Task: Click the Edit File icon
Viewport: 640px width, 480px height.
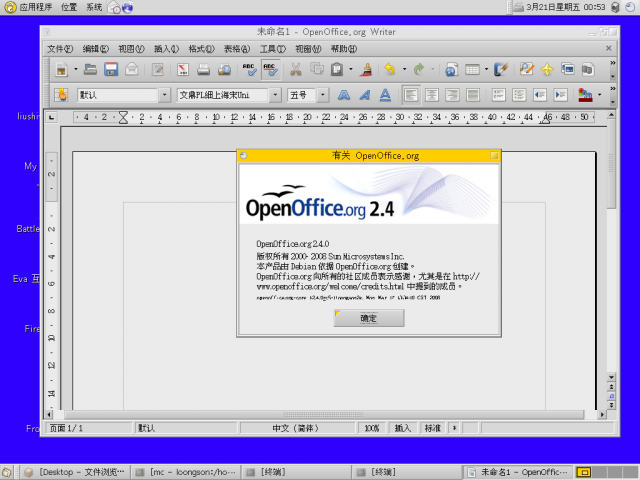Action: [x=158, y=69]
